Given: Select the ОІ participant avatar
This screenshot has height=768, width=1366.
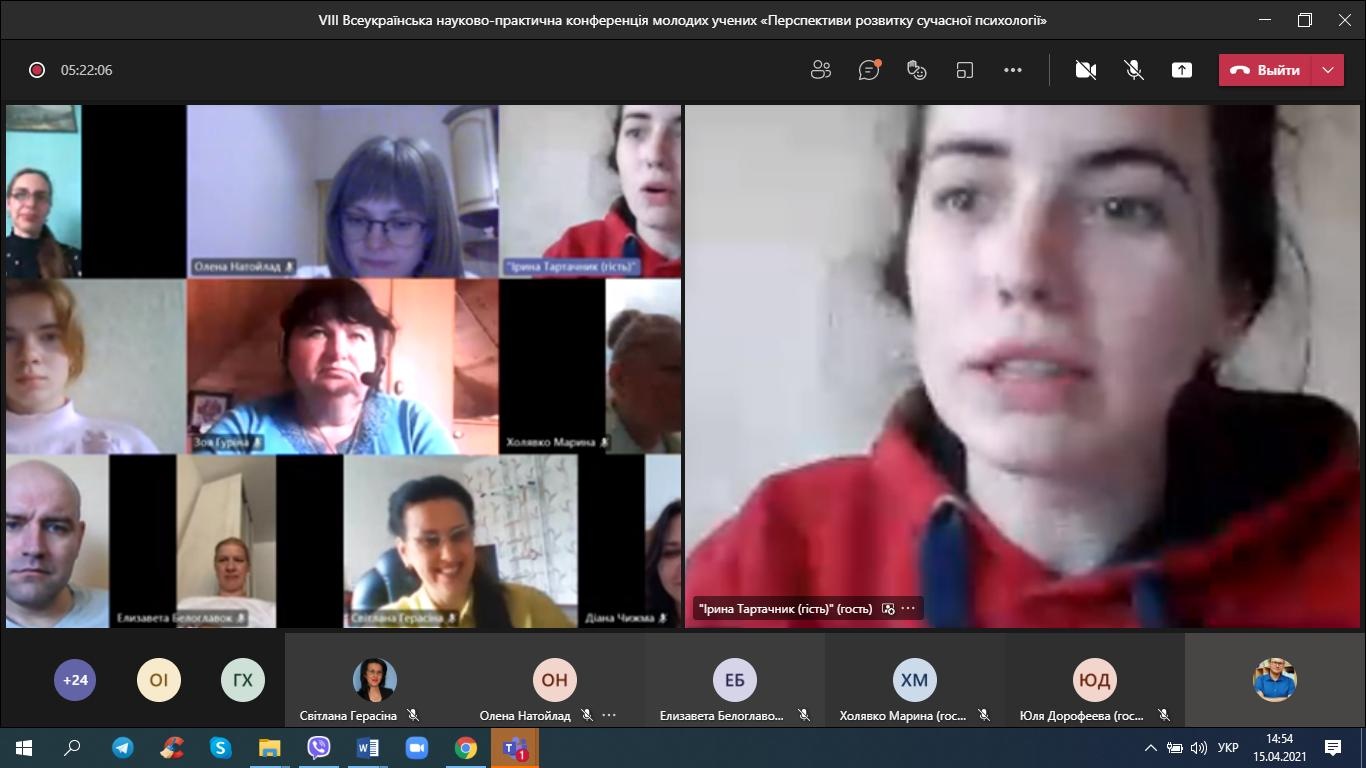Looking at the screenshot, I should pyautogui.click(x=159, y=681).
